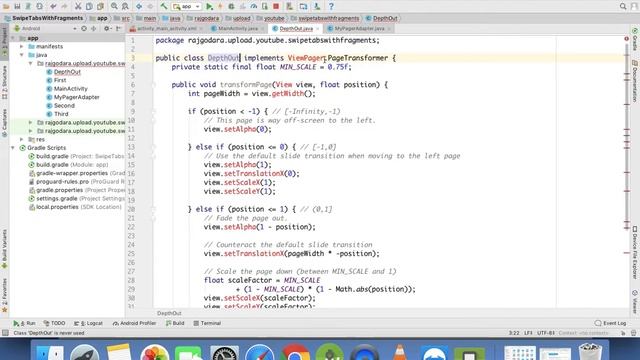Open proguard-rules.pro file
Screen dimensions: 640x360
77,182
